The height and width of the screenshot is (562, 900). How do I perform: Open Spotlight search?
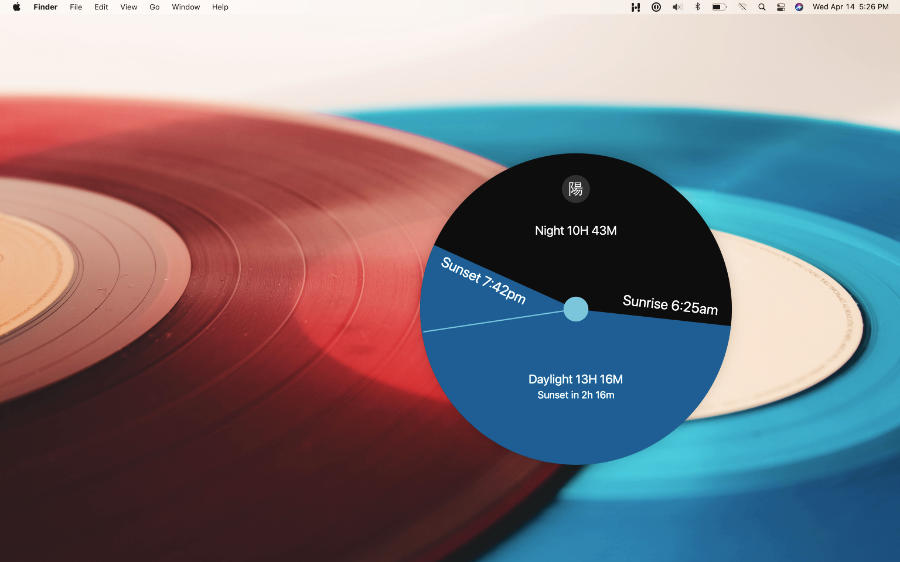pos(762,7)
